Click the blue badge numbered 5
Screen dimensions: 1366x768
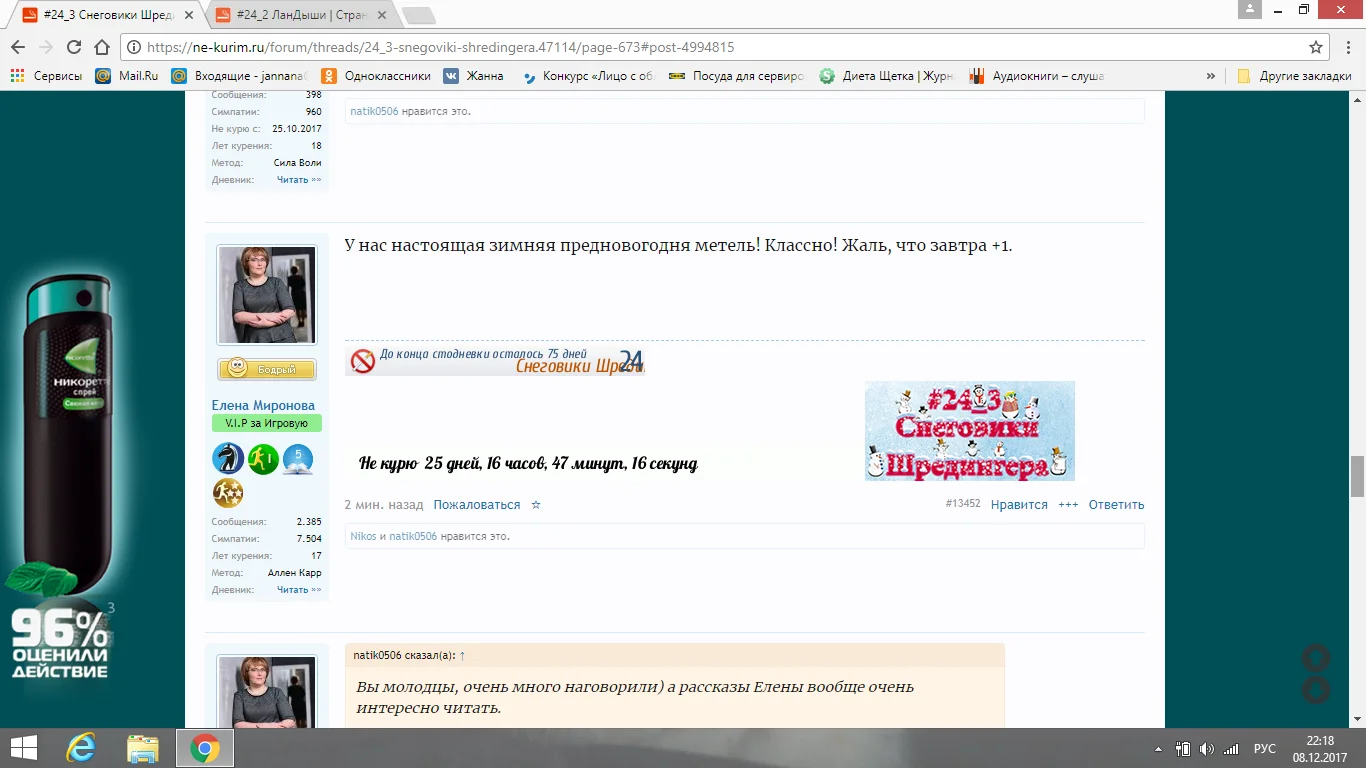point(298,459)
